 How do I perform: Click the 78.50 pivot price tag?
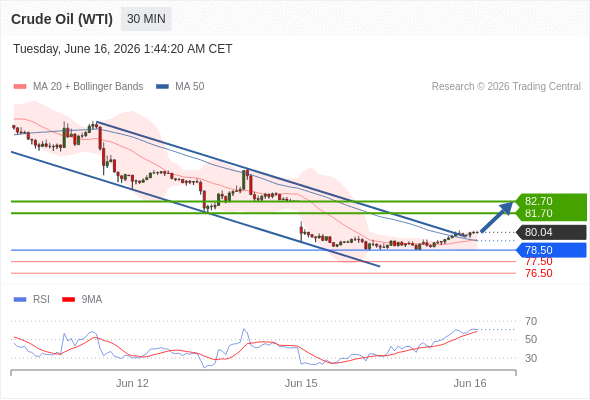(551, 250)
